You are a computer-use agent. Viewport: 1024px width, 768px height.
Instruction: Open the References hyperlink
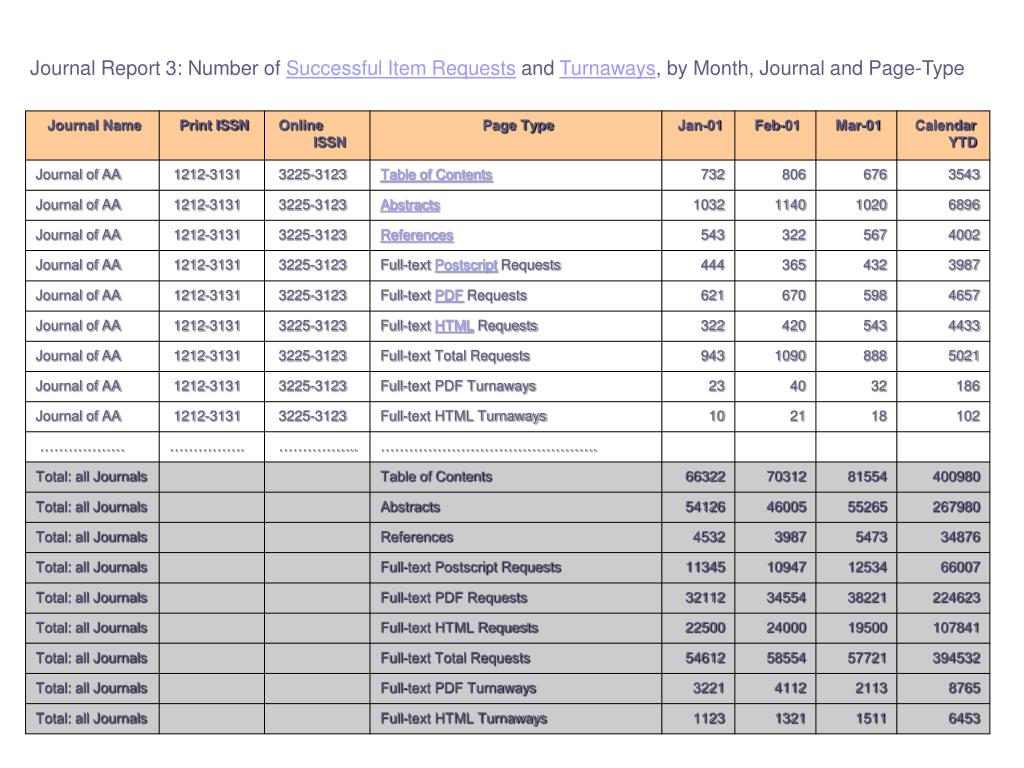click(417, 235)
